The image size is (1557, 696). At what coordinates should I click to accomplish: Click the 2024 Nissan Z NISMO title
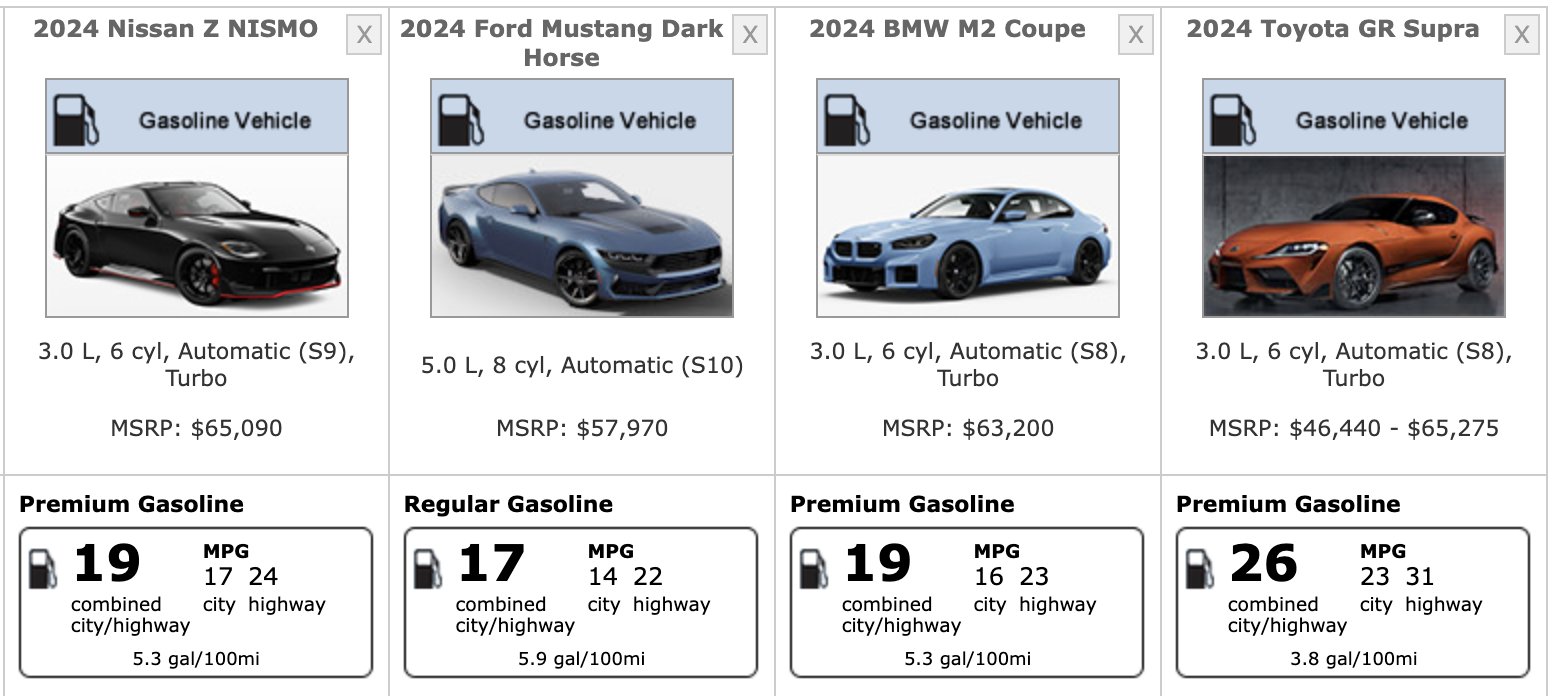[x=176, y=29]
